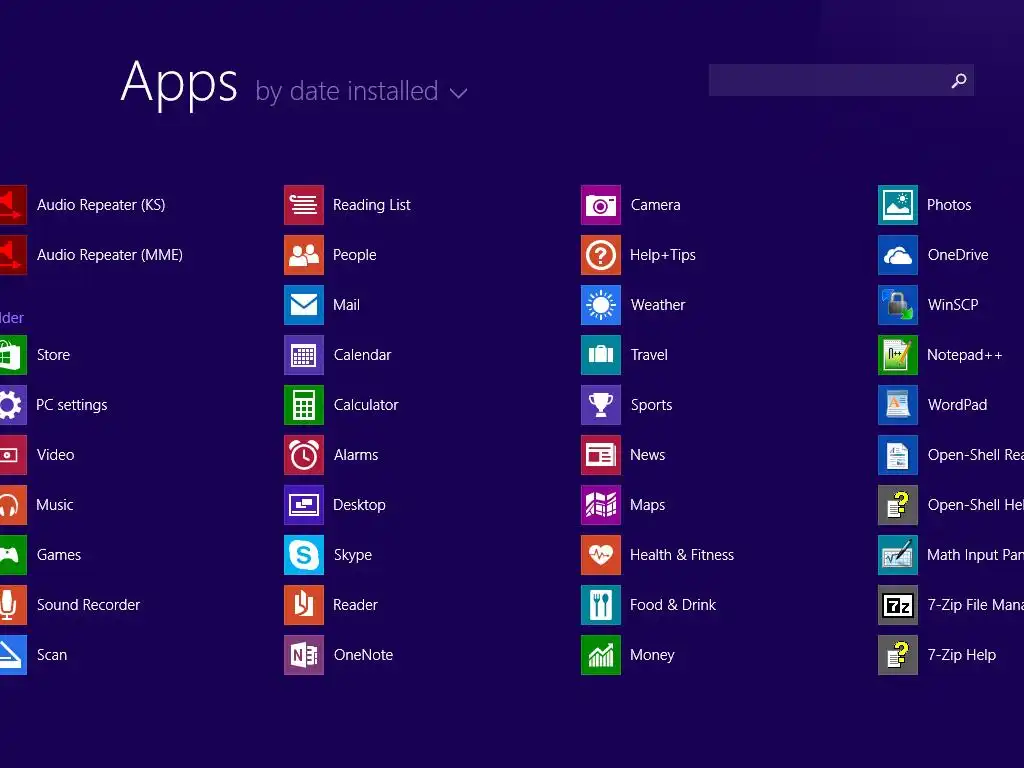
Task: Click the 'Health & Fitness' label
Action: point(682,554)
